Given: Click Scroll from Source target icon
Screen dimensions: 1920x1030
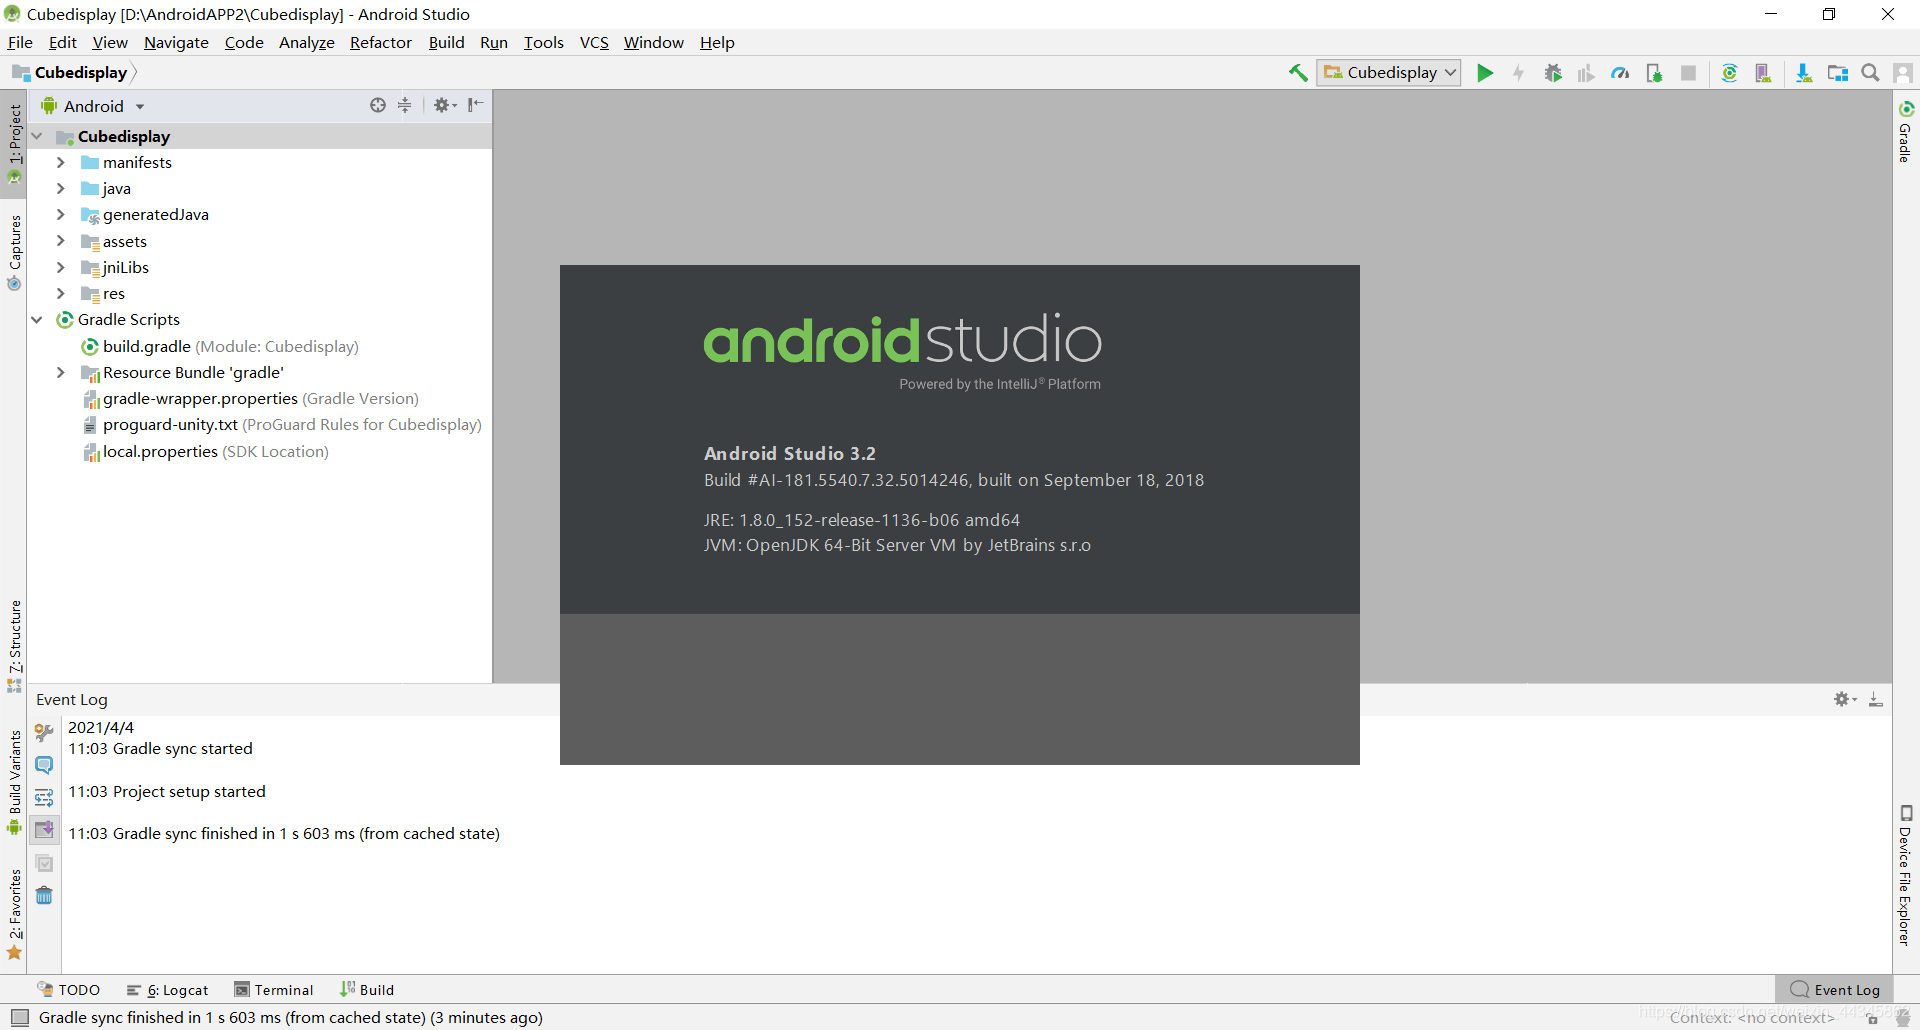Looking at the screenshot, I should click(x=378, y=105).
